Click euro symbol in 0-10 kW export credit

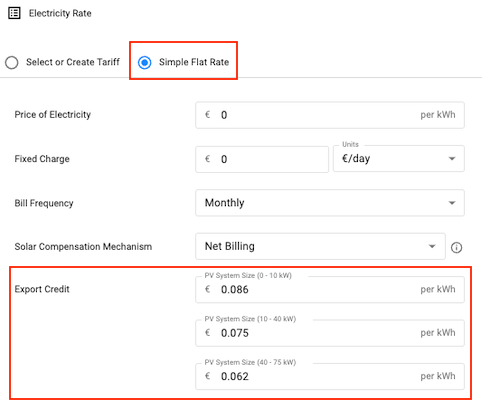[x=208, y=289]
